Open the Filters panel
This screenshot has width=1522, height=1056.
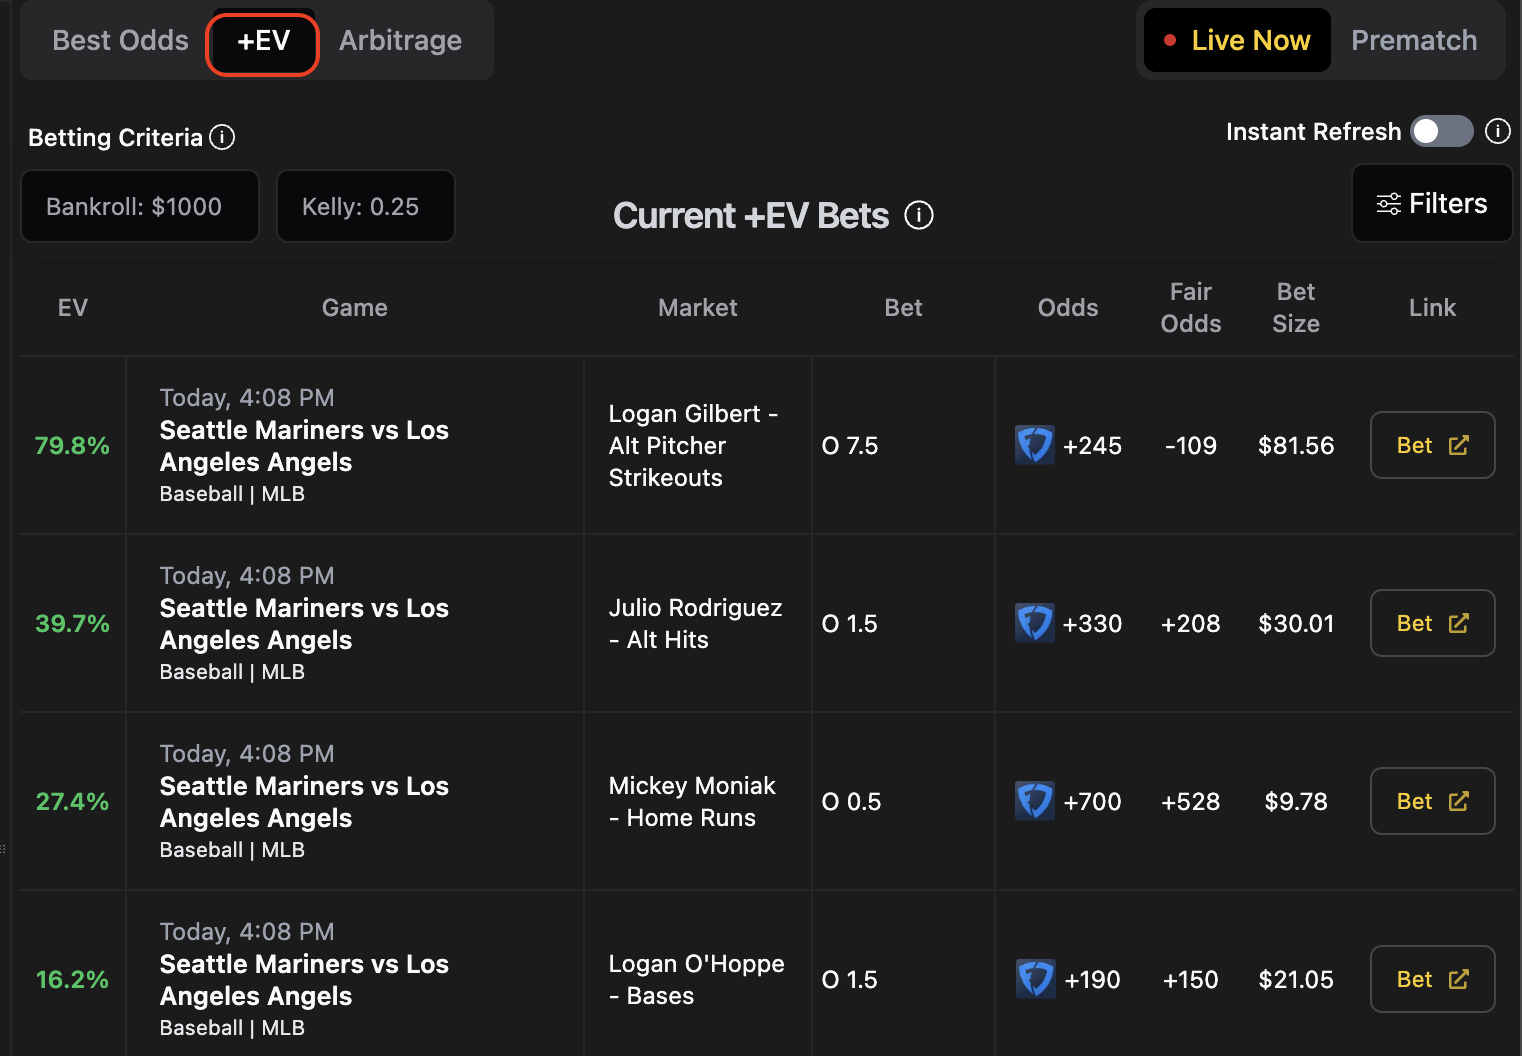1432,203
